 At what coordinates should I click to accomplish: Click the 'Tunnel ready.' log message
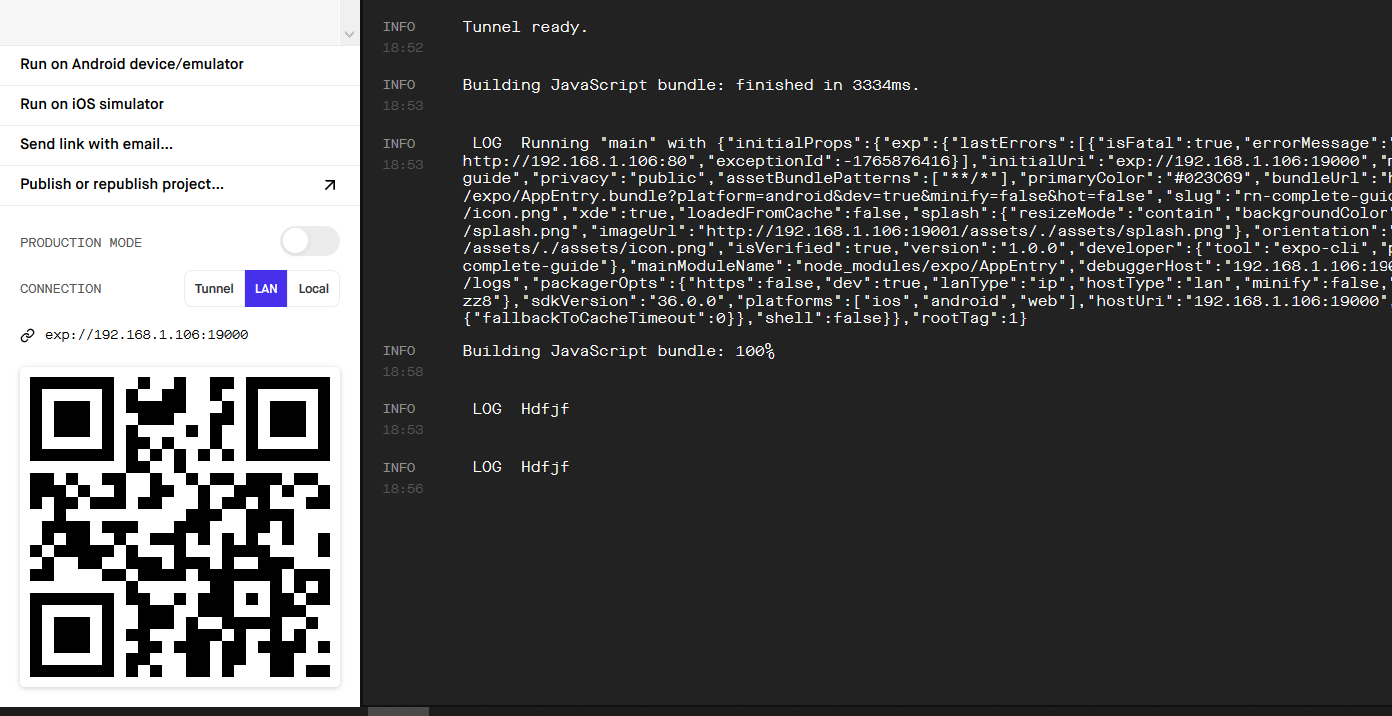pyautogui.click(x=525, y=27)
